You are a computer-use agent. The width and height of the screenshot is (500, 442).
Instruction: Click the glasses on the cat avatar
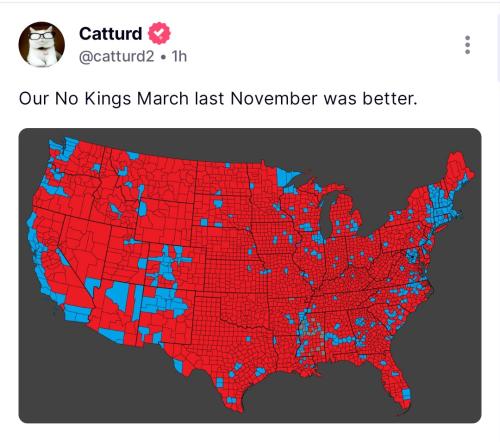41,36
